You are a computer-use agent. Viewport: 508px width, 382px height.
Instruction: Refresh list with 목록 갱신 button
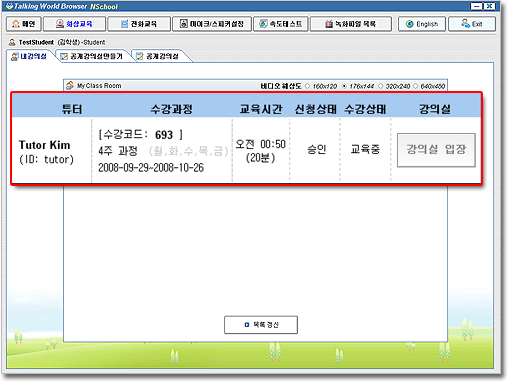pyautogui.click(x=261, y=325)
